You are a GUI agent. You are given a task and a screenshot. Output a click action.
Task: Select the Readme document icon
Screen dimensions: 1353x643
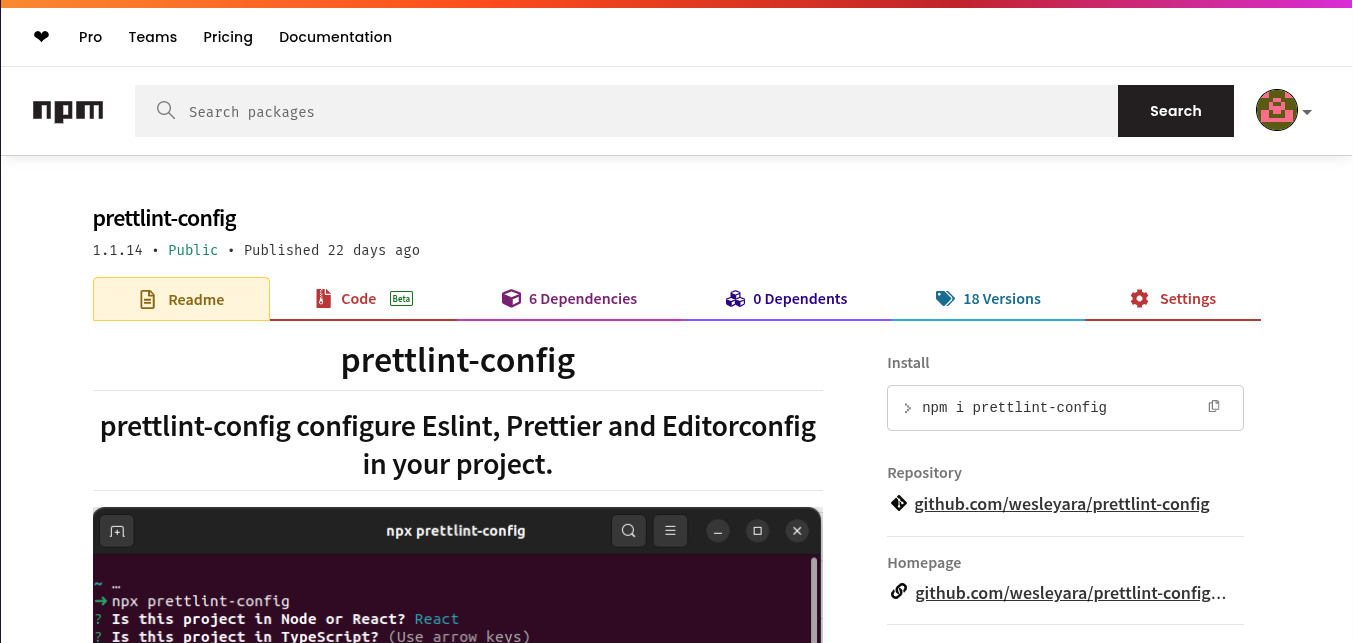point(148,298)
